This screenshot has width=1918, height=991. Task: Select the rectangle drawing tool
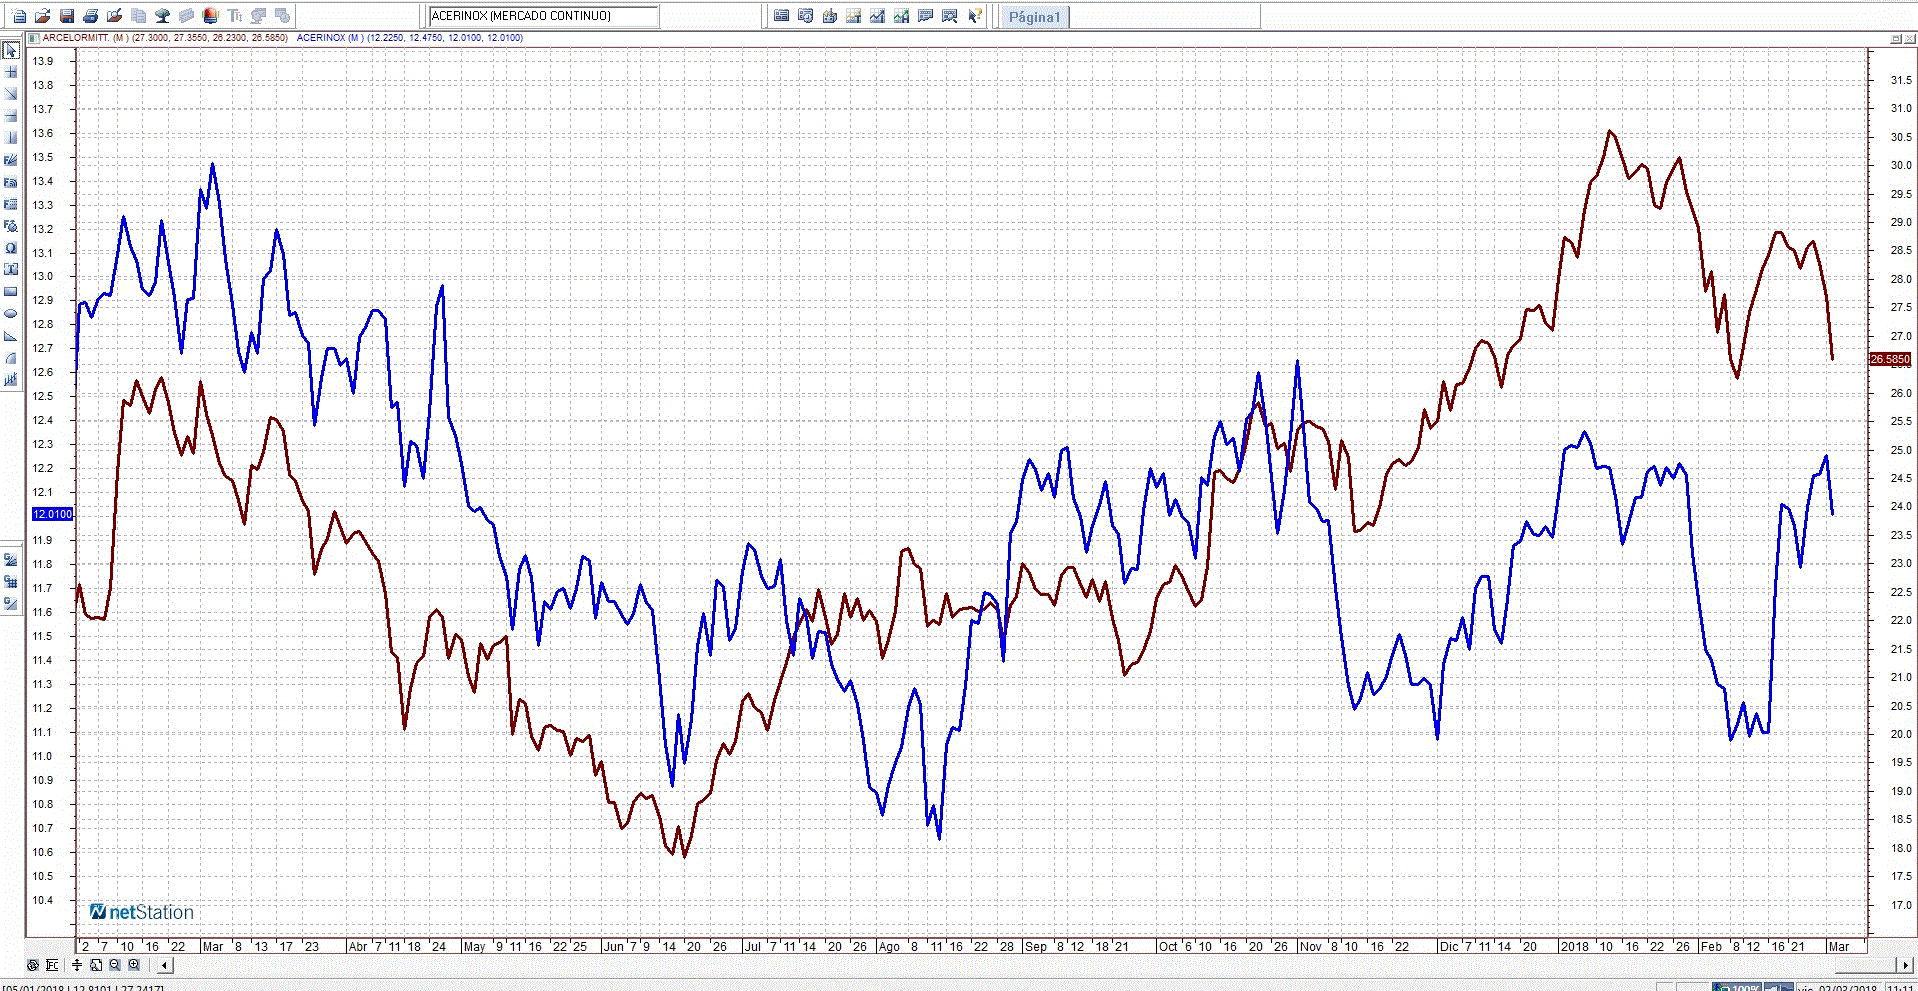coord(11,292)
